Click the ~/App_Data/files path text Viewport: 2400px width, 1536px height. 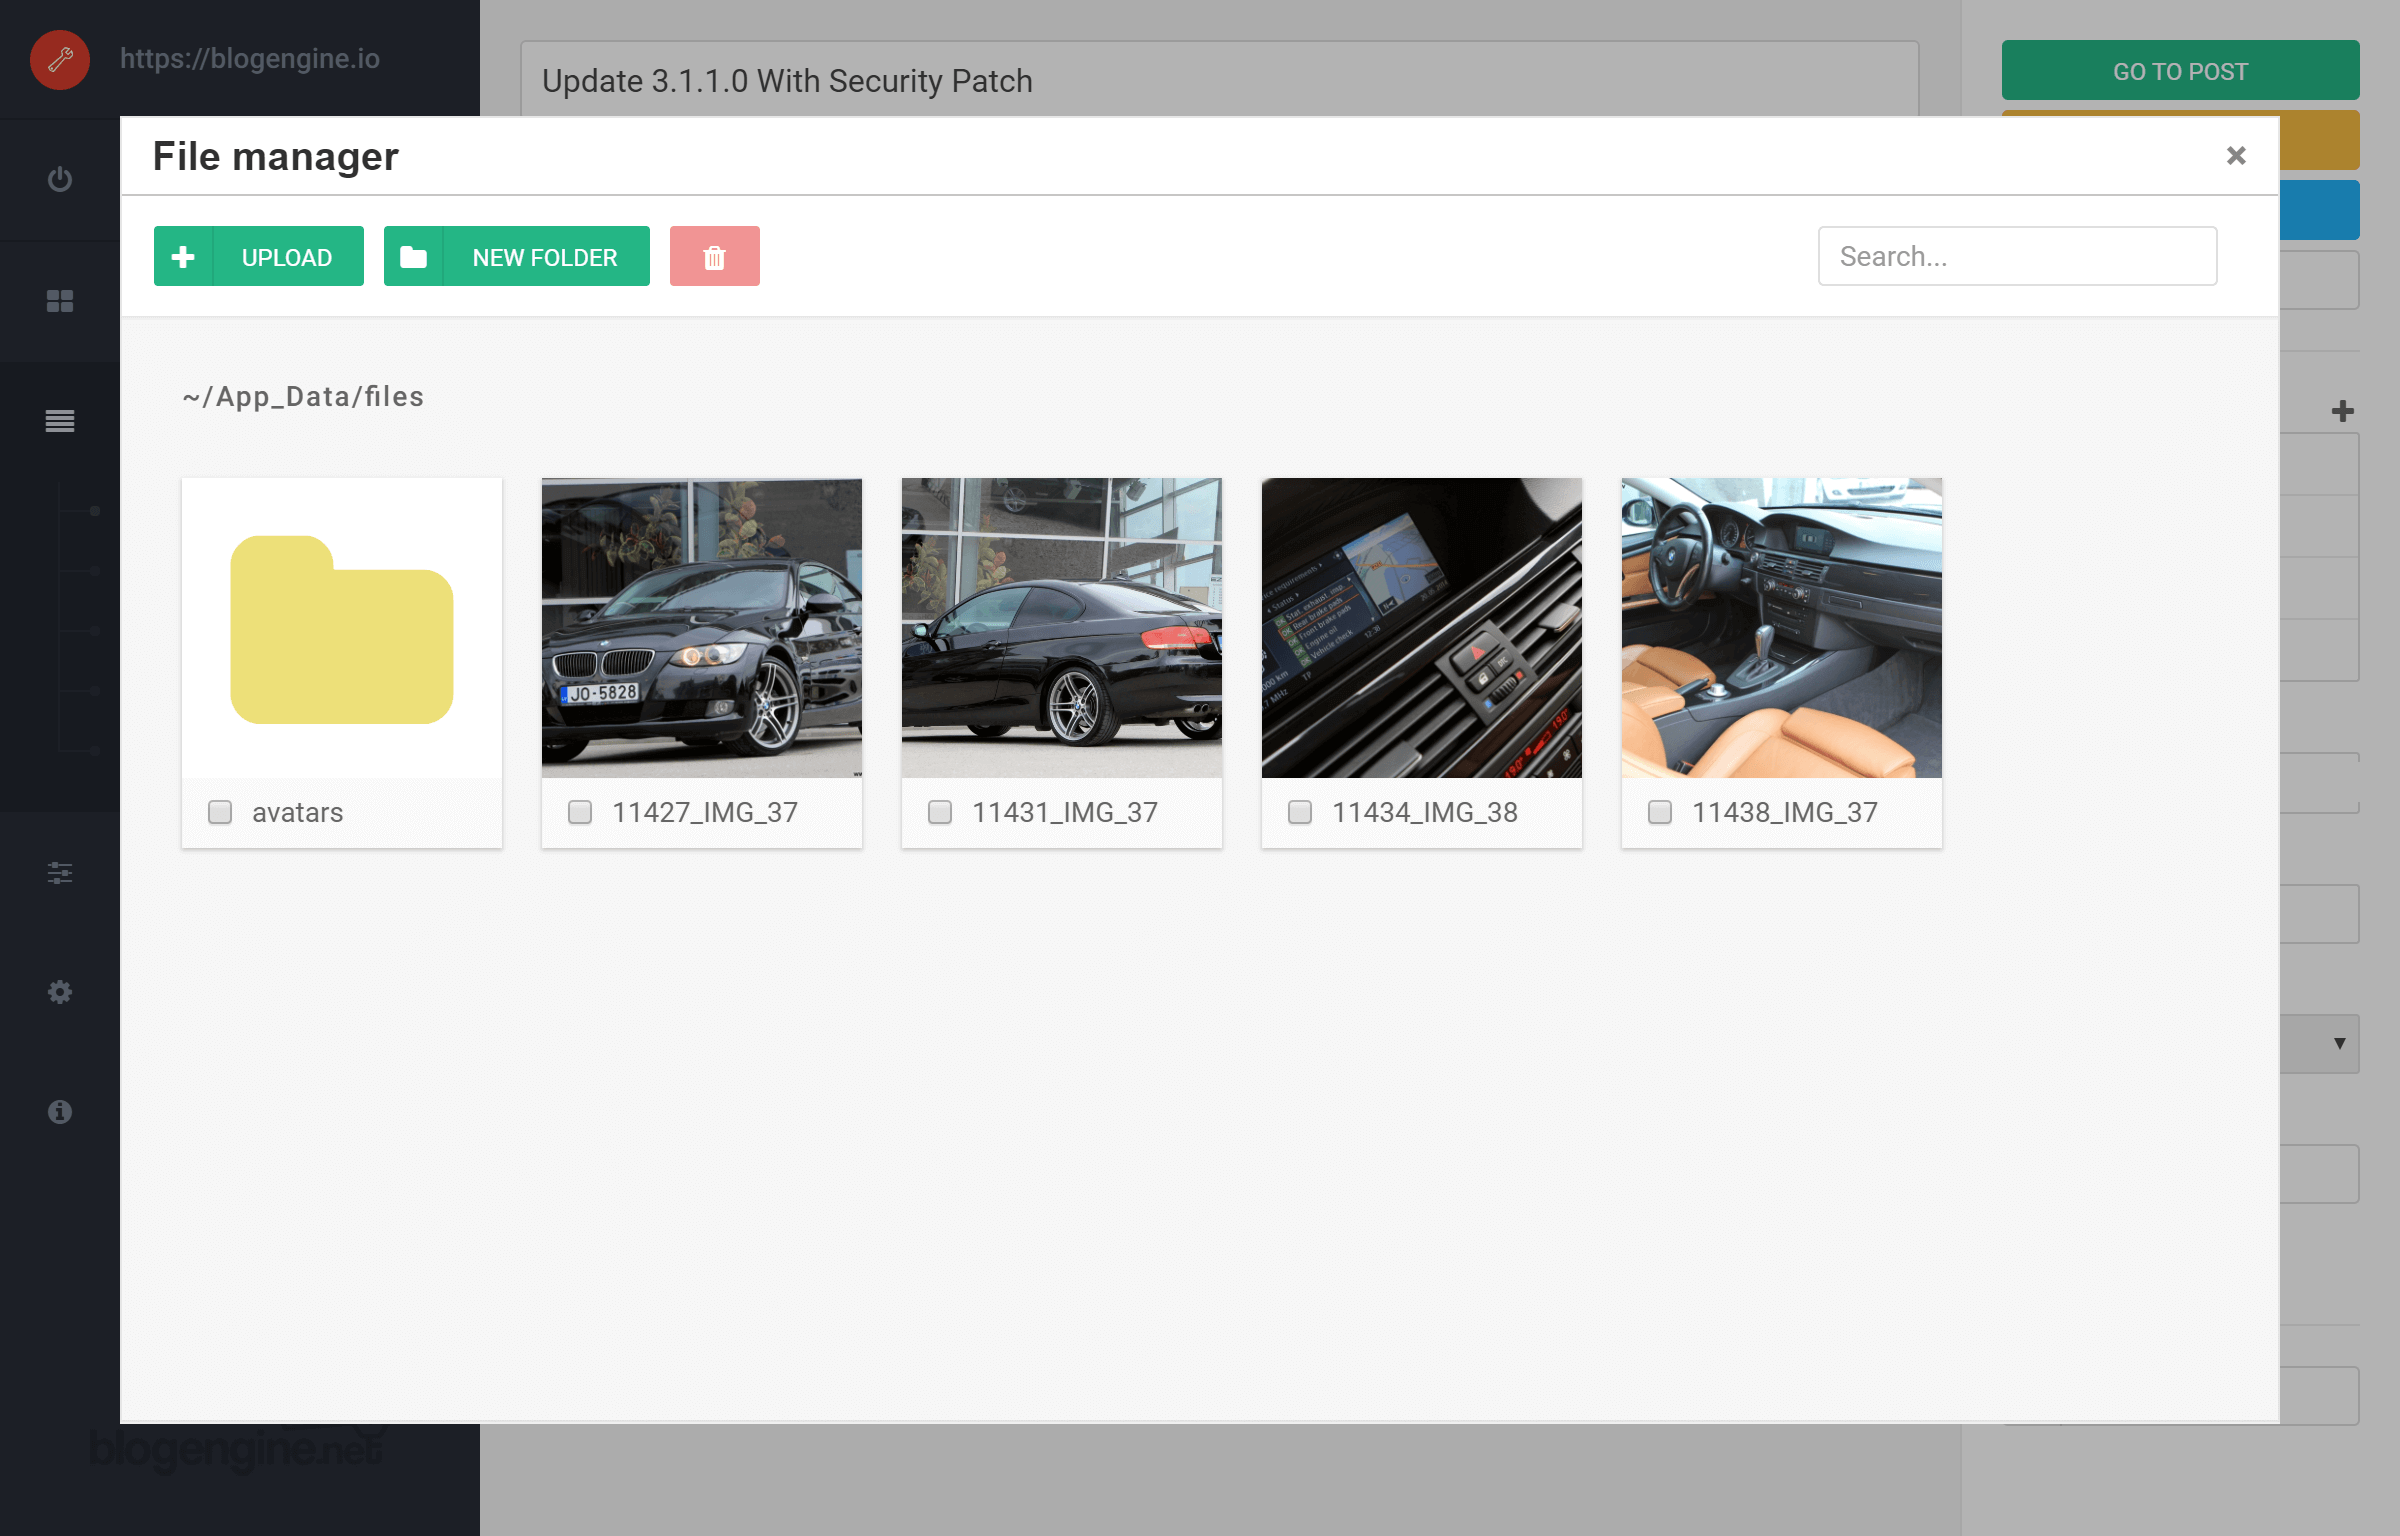click(x=303, y=397)
